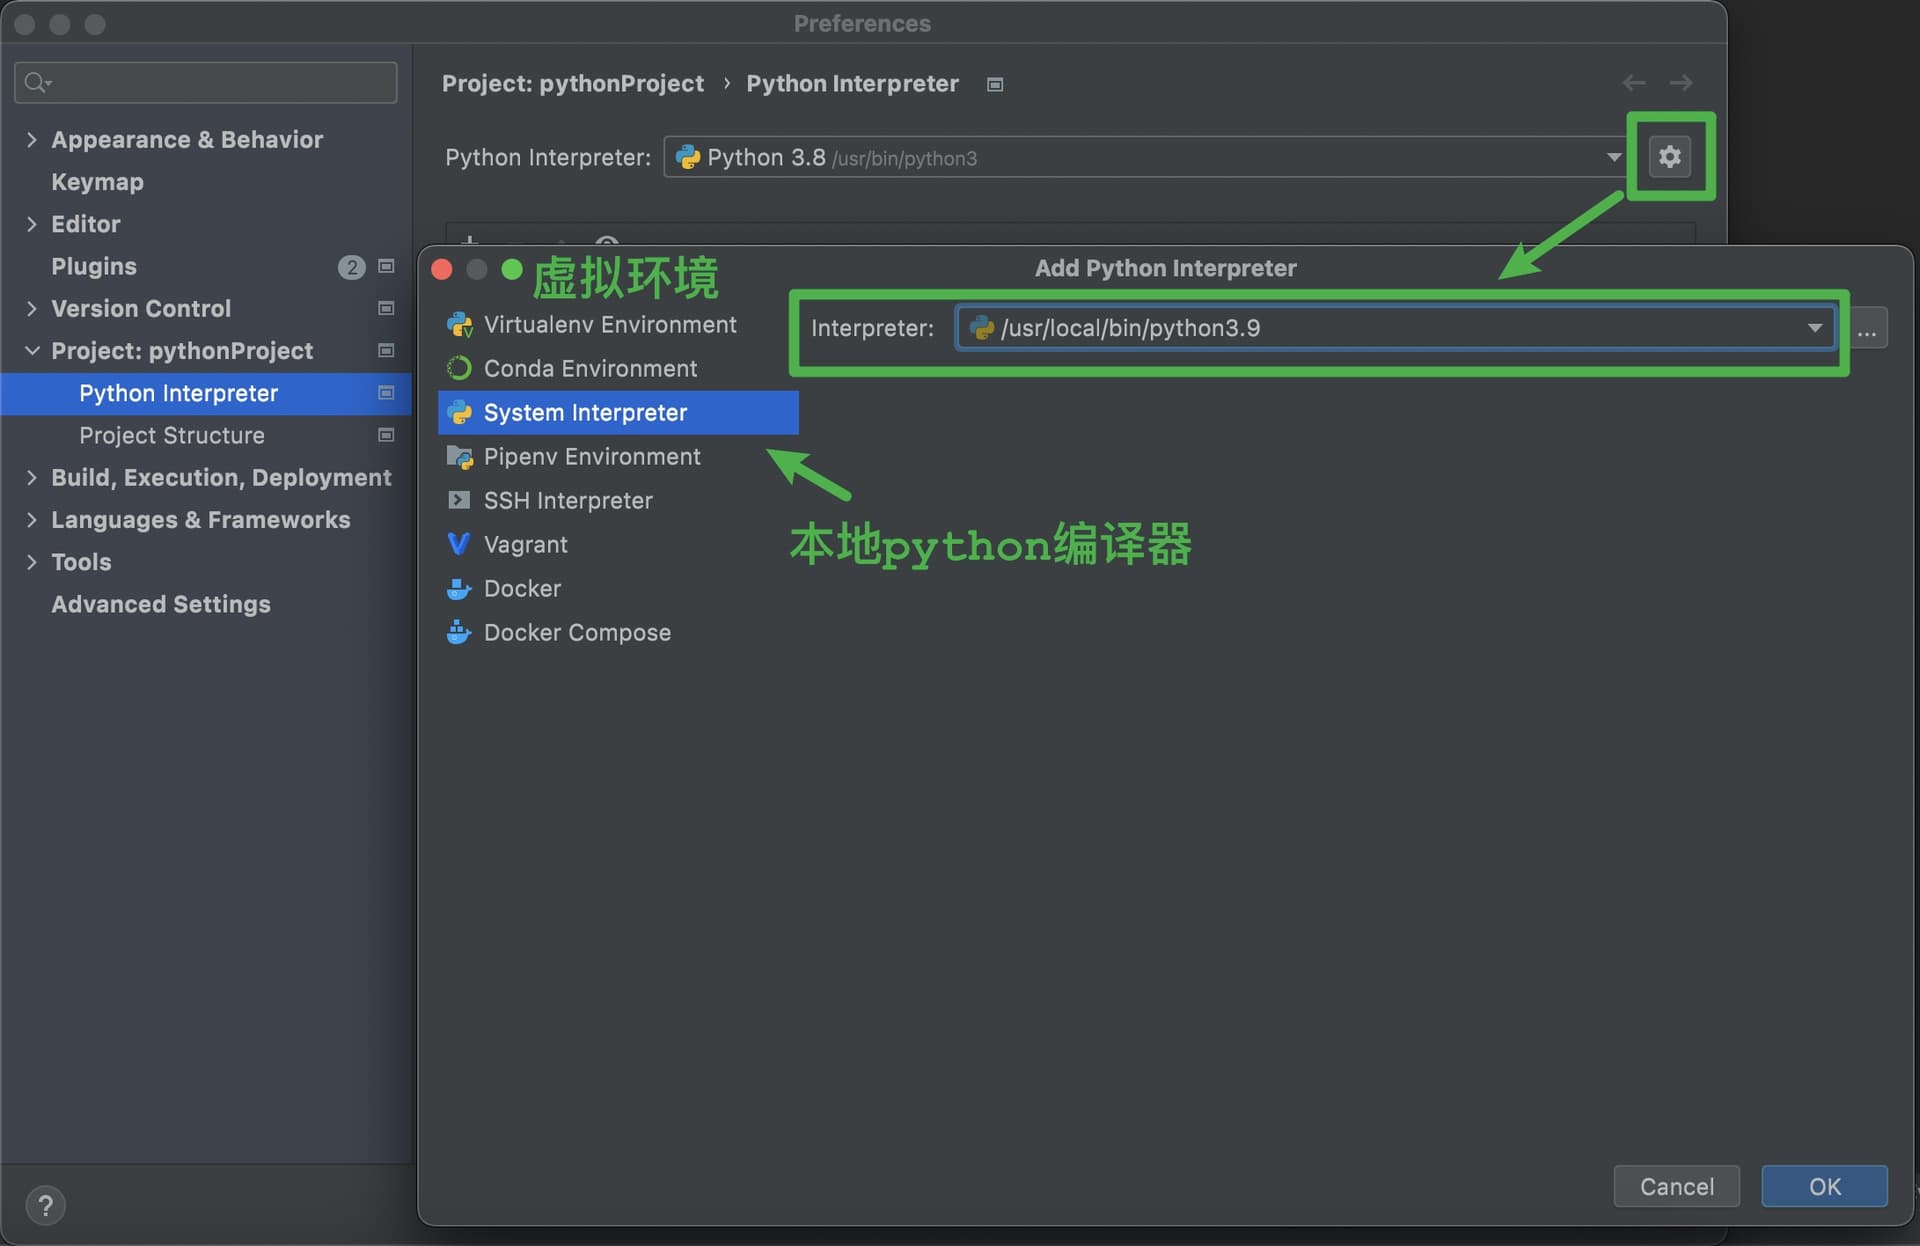1920x1246 pixels.
Task: Click project-level icon beside Python Interpreter breadcrumb
Action: [x=995, y=84]
